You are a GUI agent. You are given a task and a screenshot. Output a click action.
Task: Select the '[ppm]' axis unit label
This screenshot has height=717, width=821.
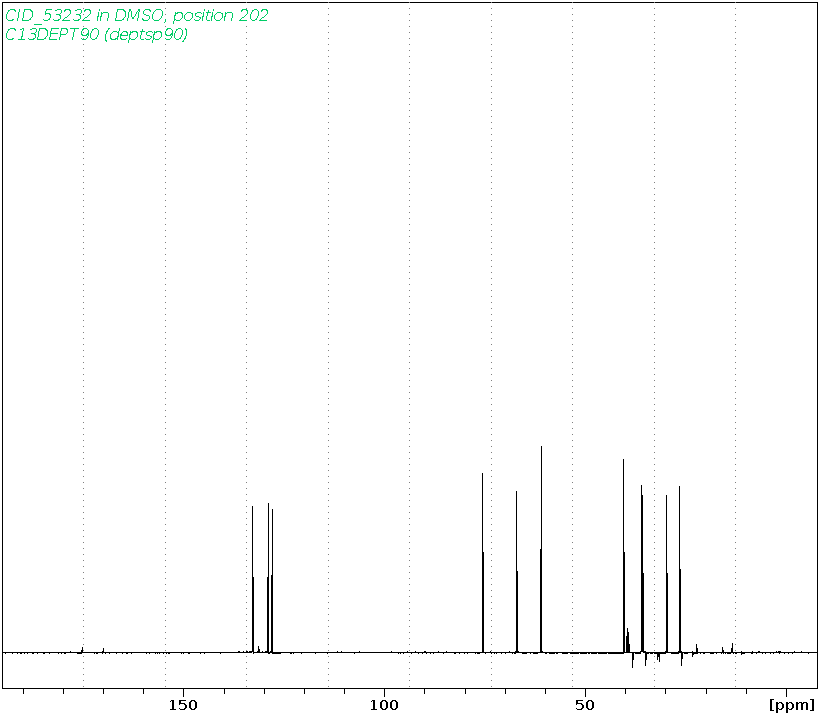(792, 705)
